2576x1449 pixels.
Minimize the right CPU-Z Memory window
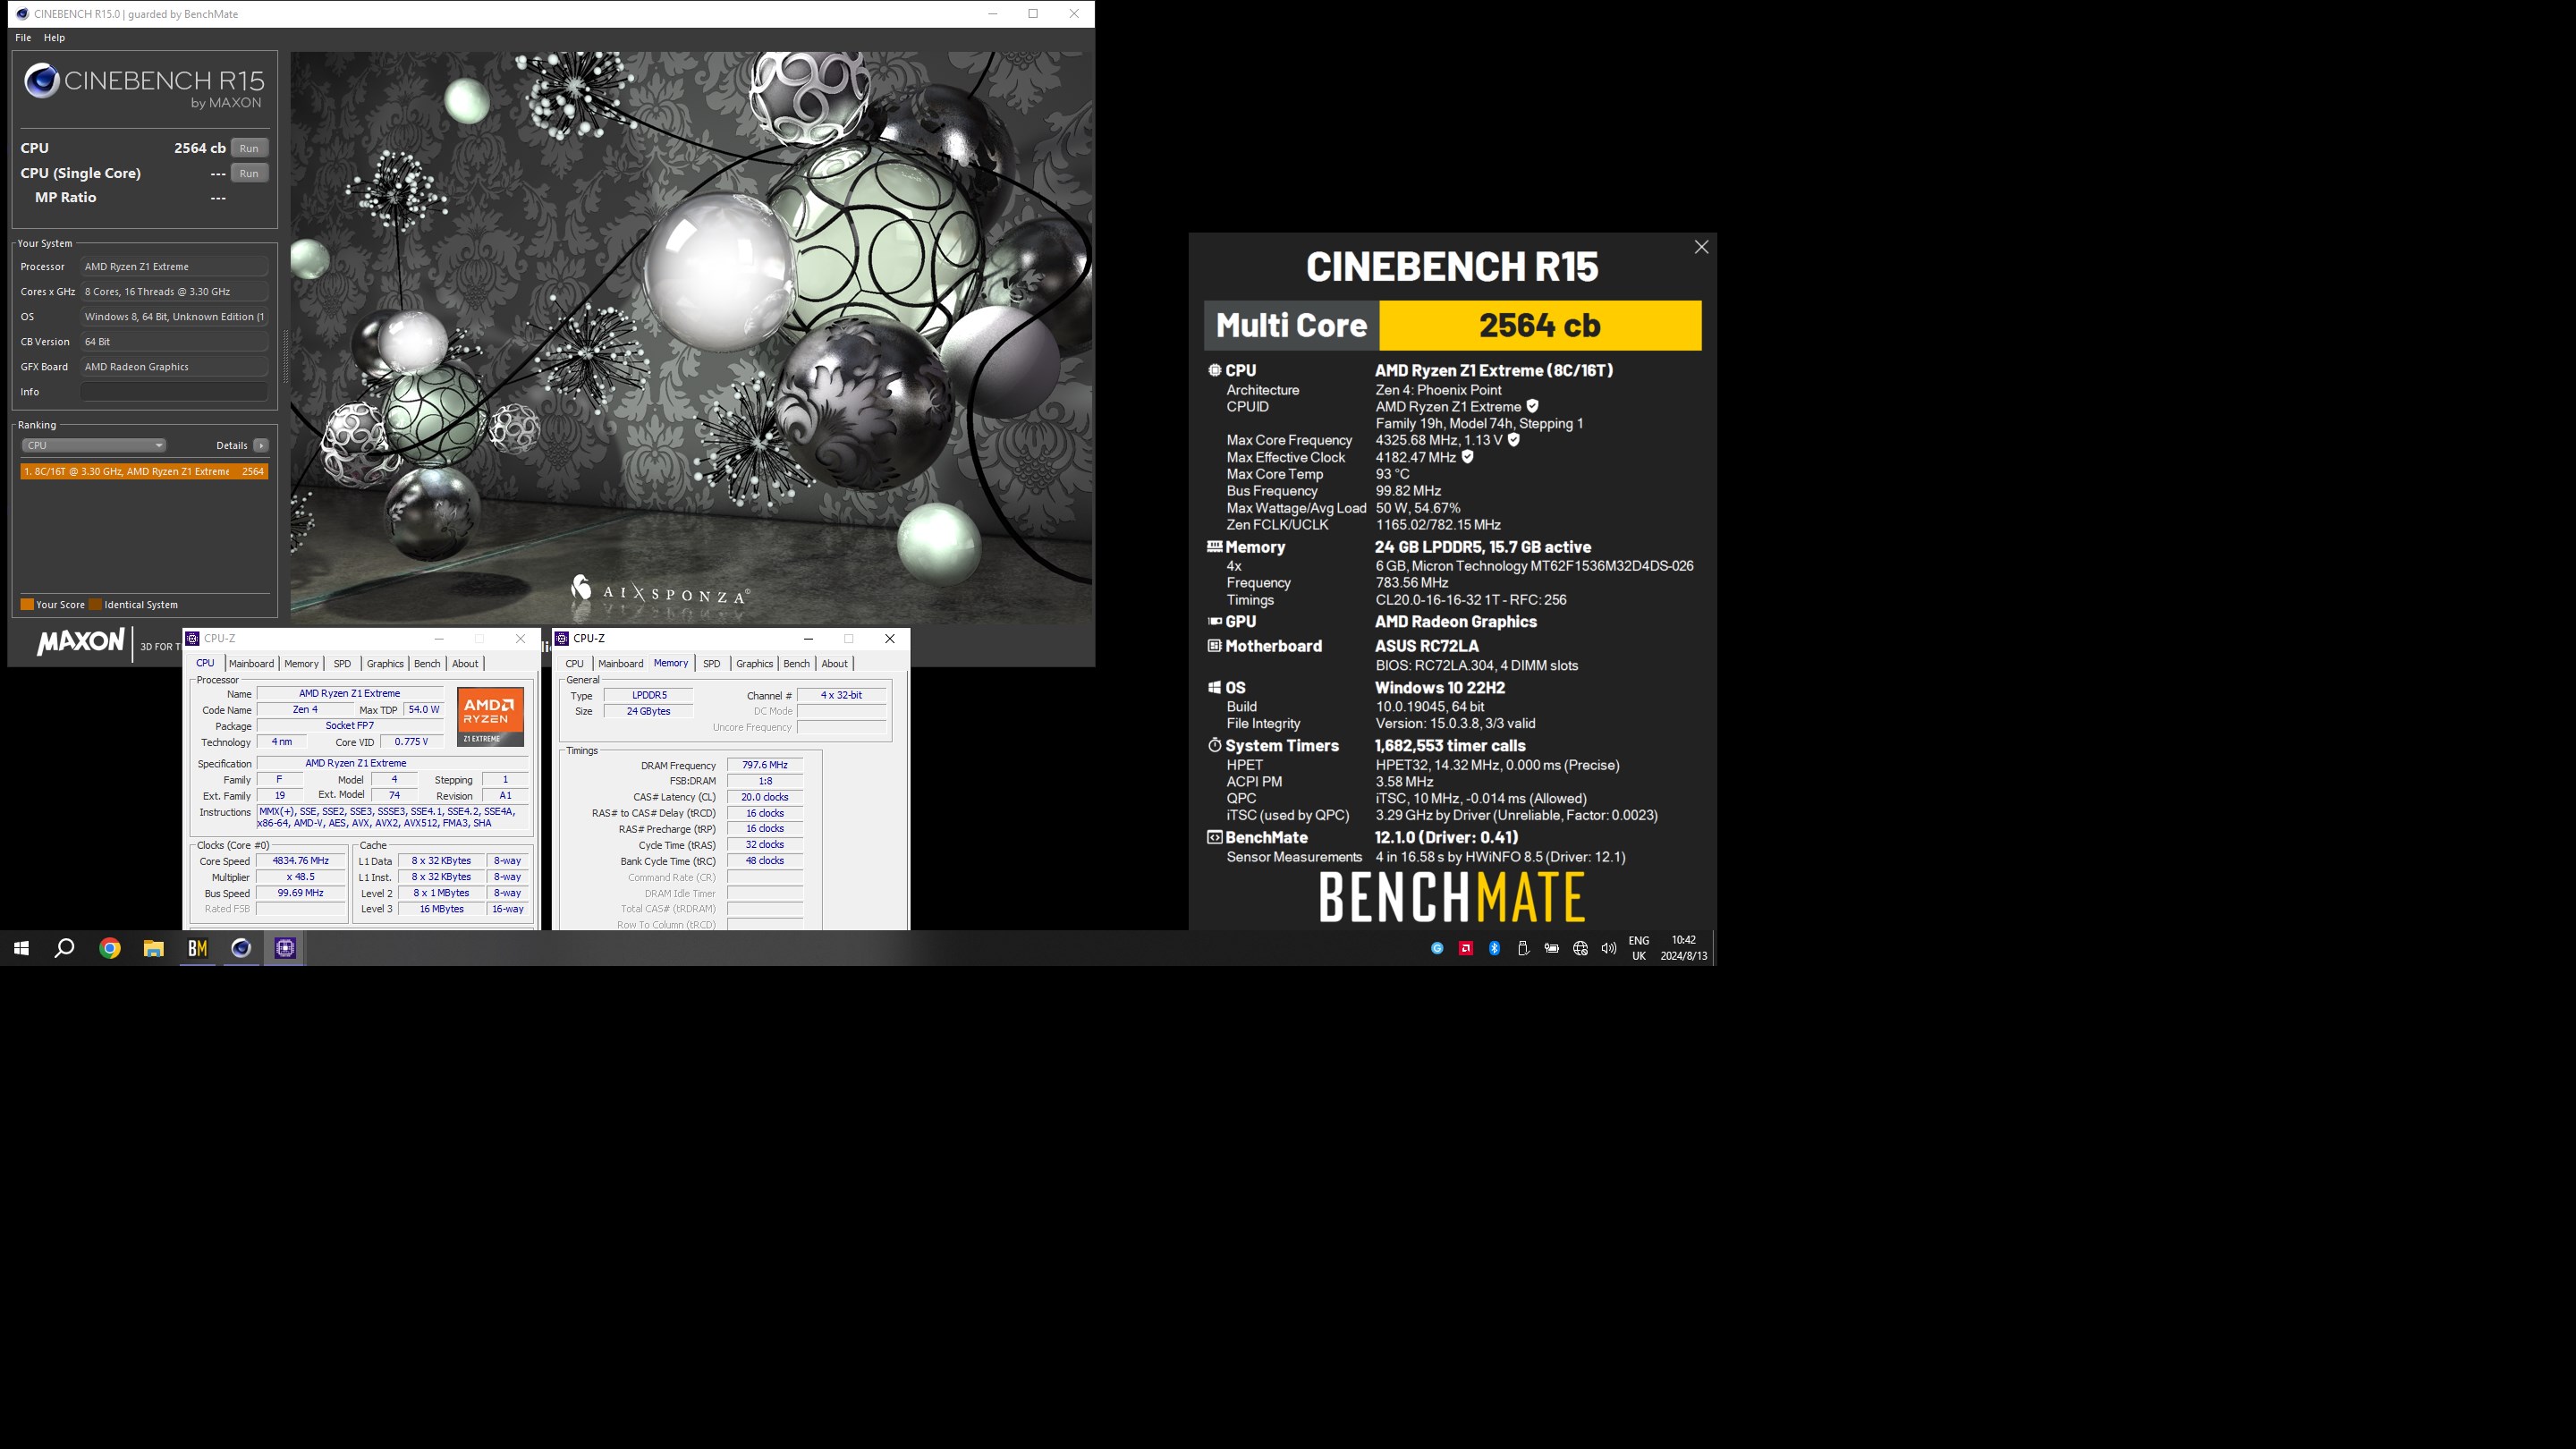tap(808, 638)
